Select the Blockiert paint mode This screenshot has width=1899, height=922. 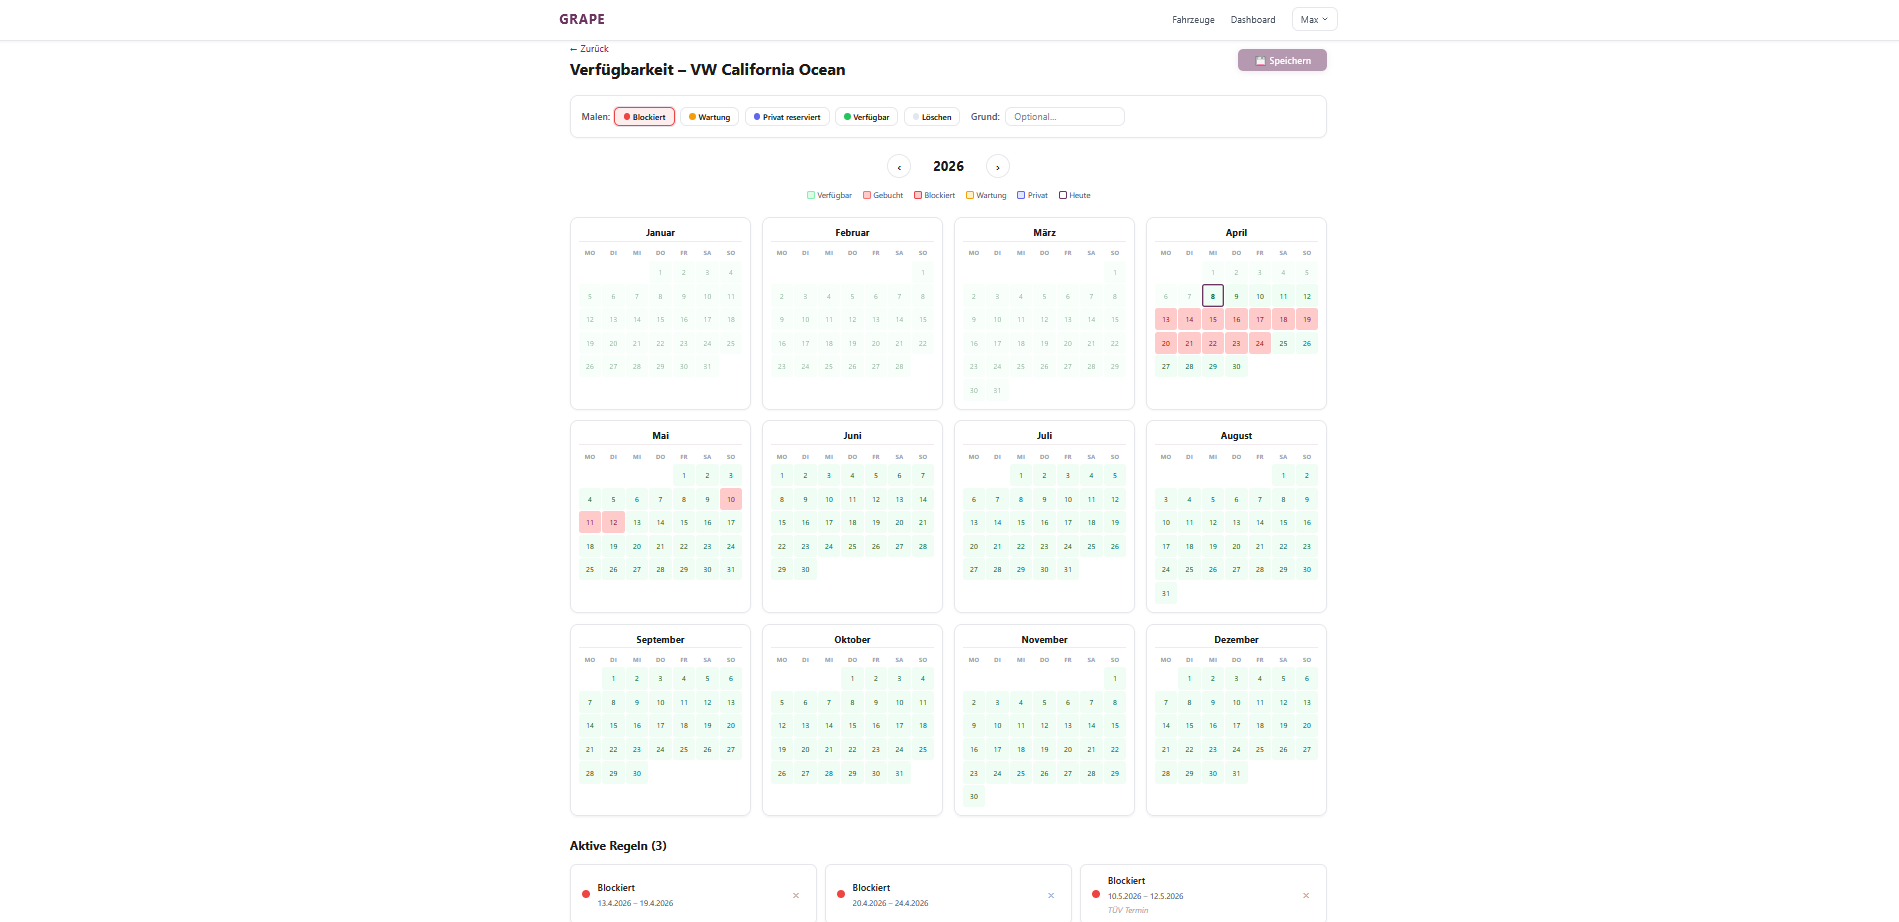pyautogui.click(x=644, y=116)
